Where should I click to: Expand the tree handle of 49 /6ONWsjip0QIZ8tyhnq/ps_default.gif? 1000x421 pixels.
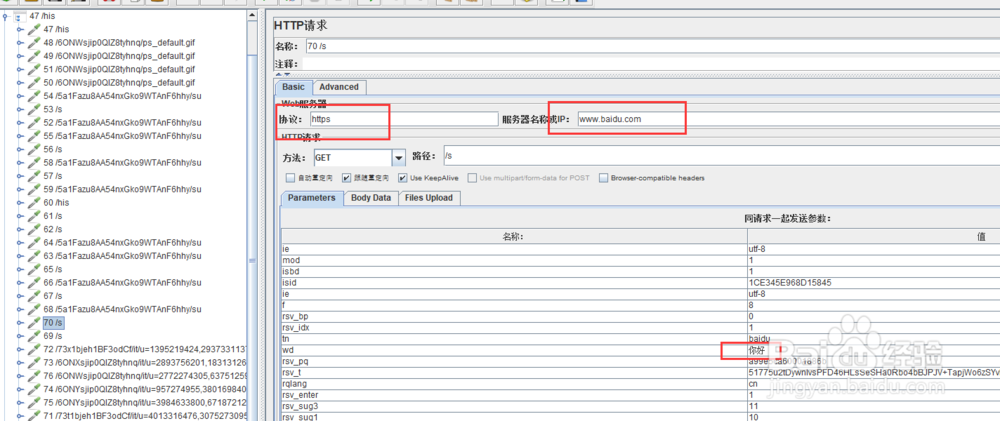coord(20,56)
